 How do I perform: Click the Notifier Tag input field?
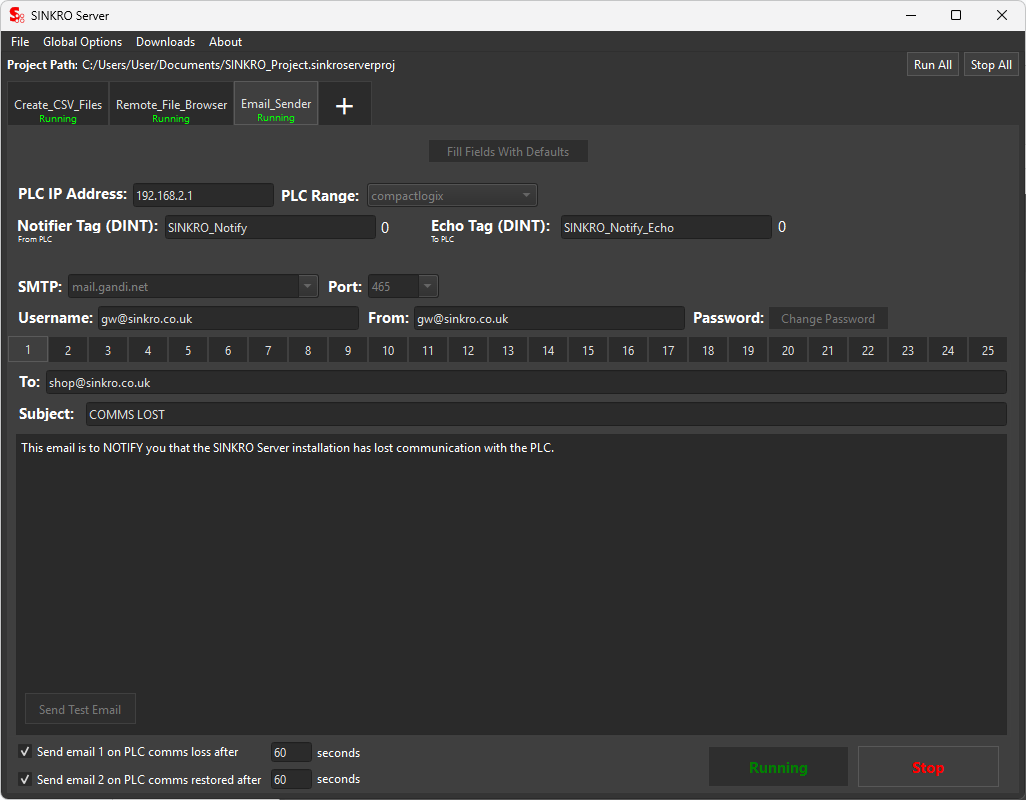[270, 228]
